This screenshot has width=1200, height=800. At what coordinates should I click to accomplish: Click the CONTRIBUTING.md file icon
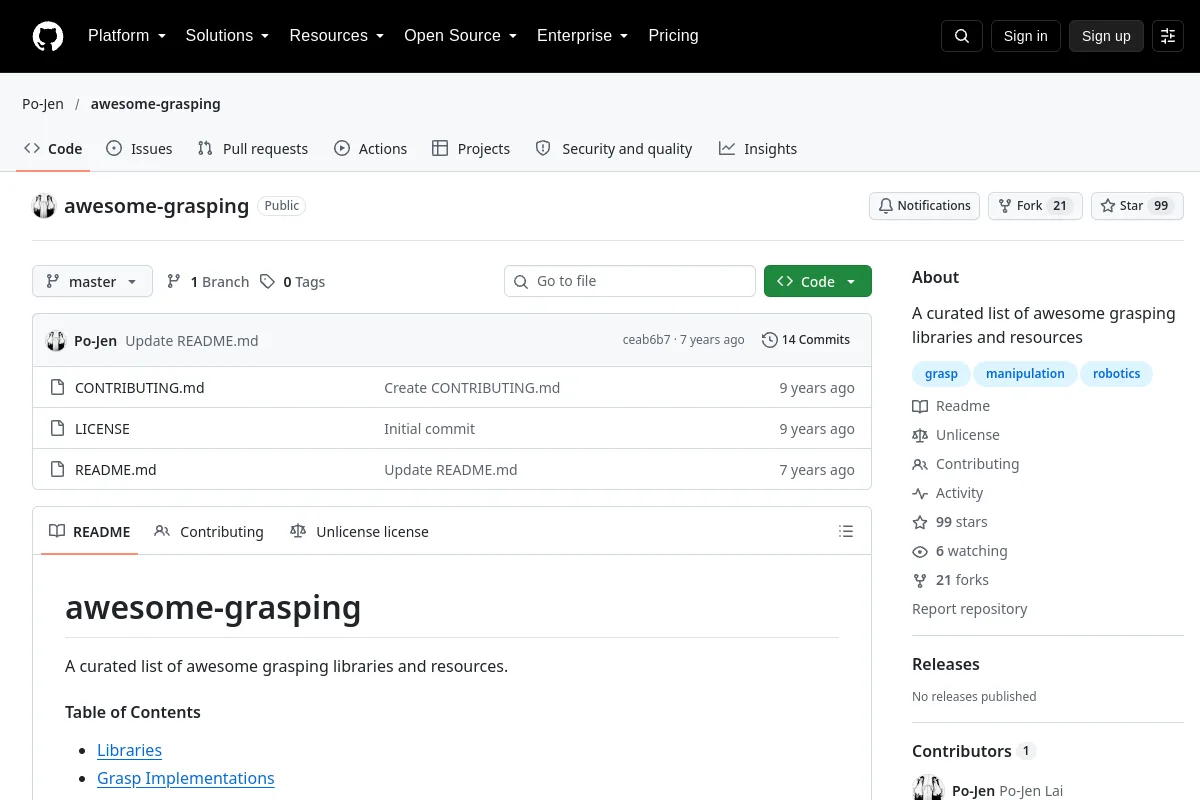tap(57, 387)
